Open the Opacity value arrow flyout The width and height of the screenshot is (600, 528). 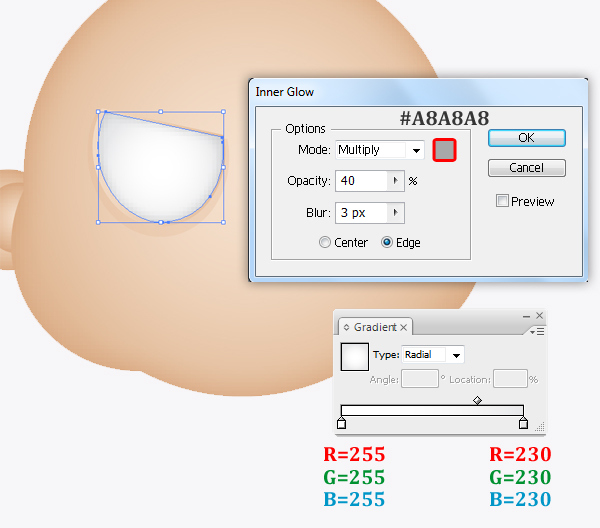point(396,181)
